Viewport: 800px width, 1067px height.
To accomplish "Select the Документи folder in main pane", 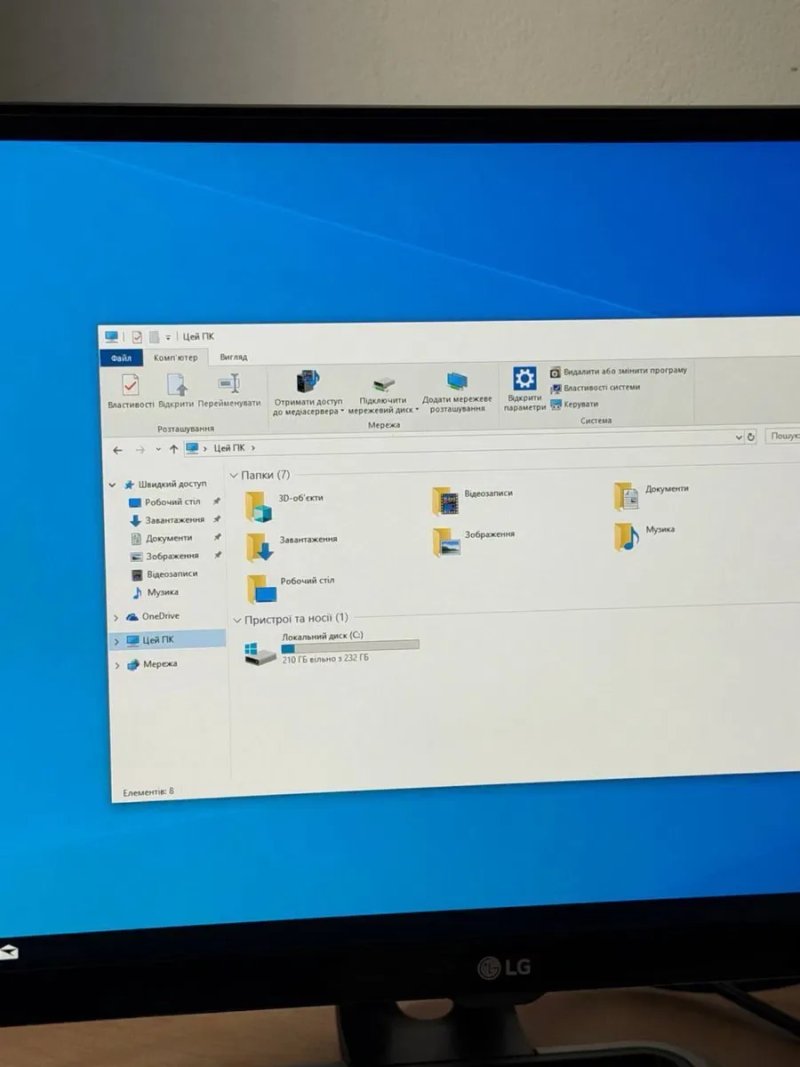I will pos(652,495).
